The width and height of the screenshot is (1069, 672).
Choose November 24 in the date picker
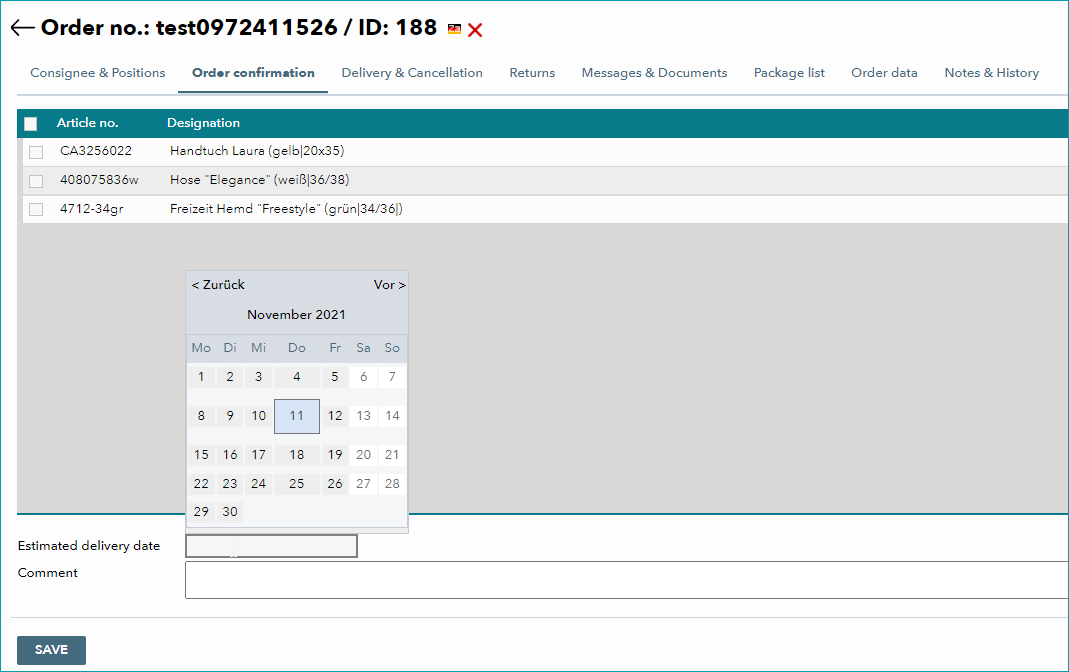pyautogui.click(x=258, y=484)
